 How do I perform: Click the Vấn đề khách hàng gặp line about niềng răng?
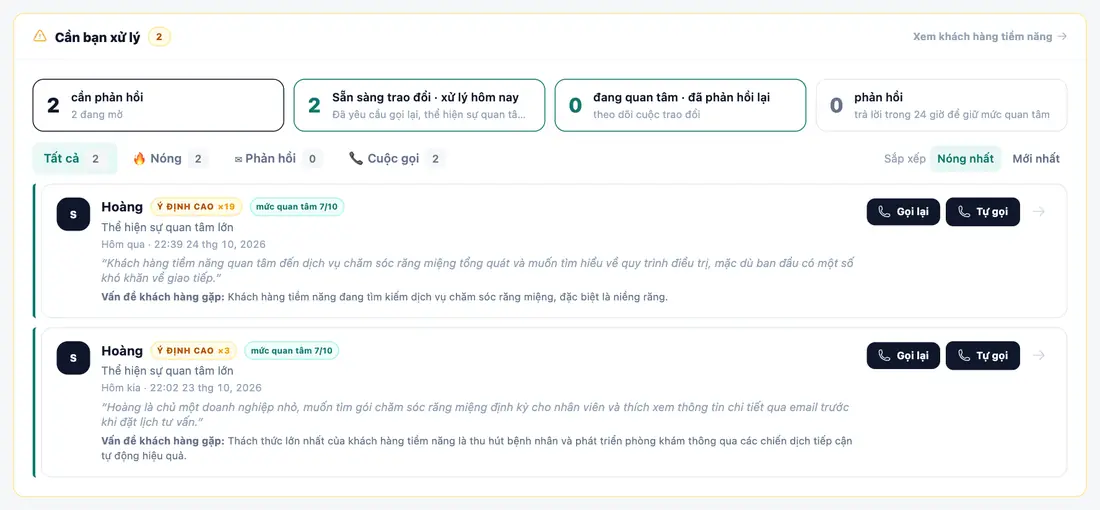[x=384, y=297]
